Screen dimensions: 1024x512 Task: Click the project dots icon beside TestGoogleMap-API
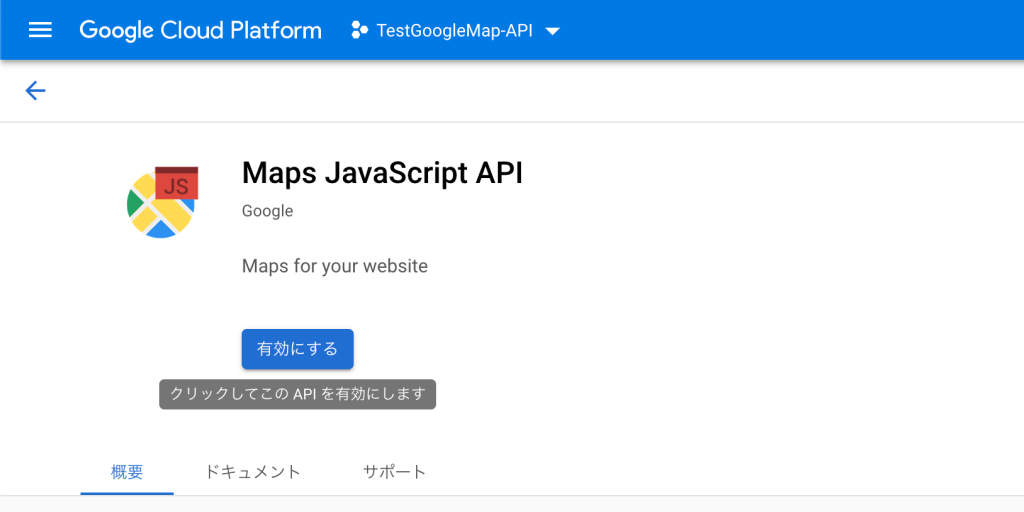coord(359,30)
